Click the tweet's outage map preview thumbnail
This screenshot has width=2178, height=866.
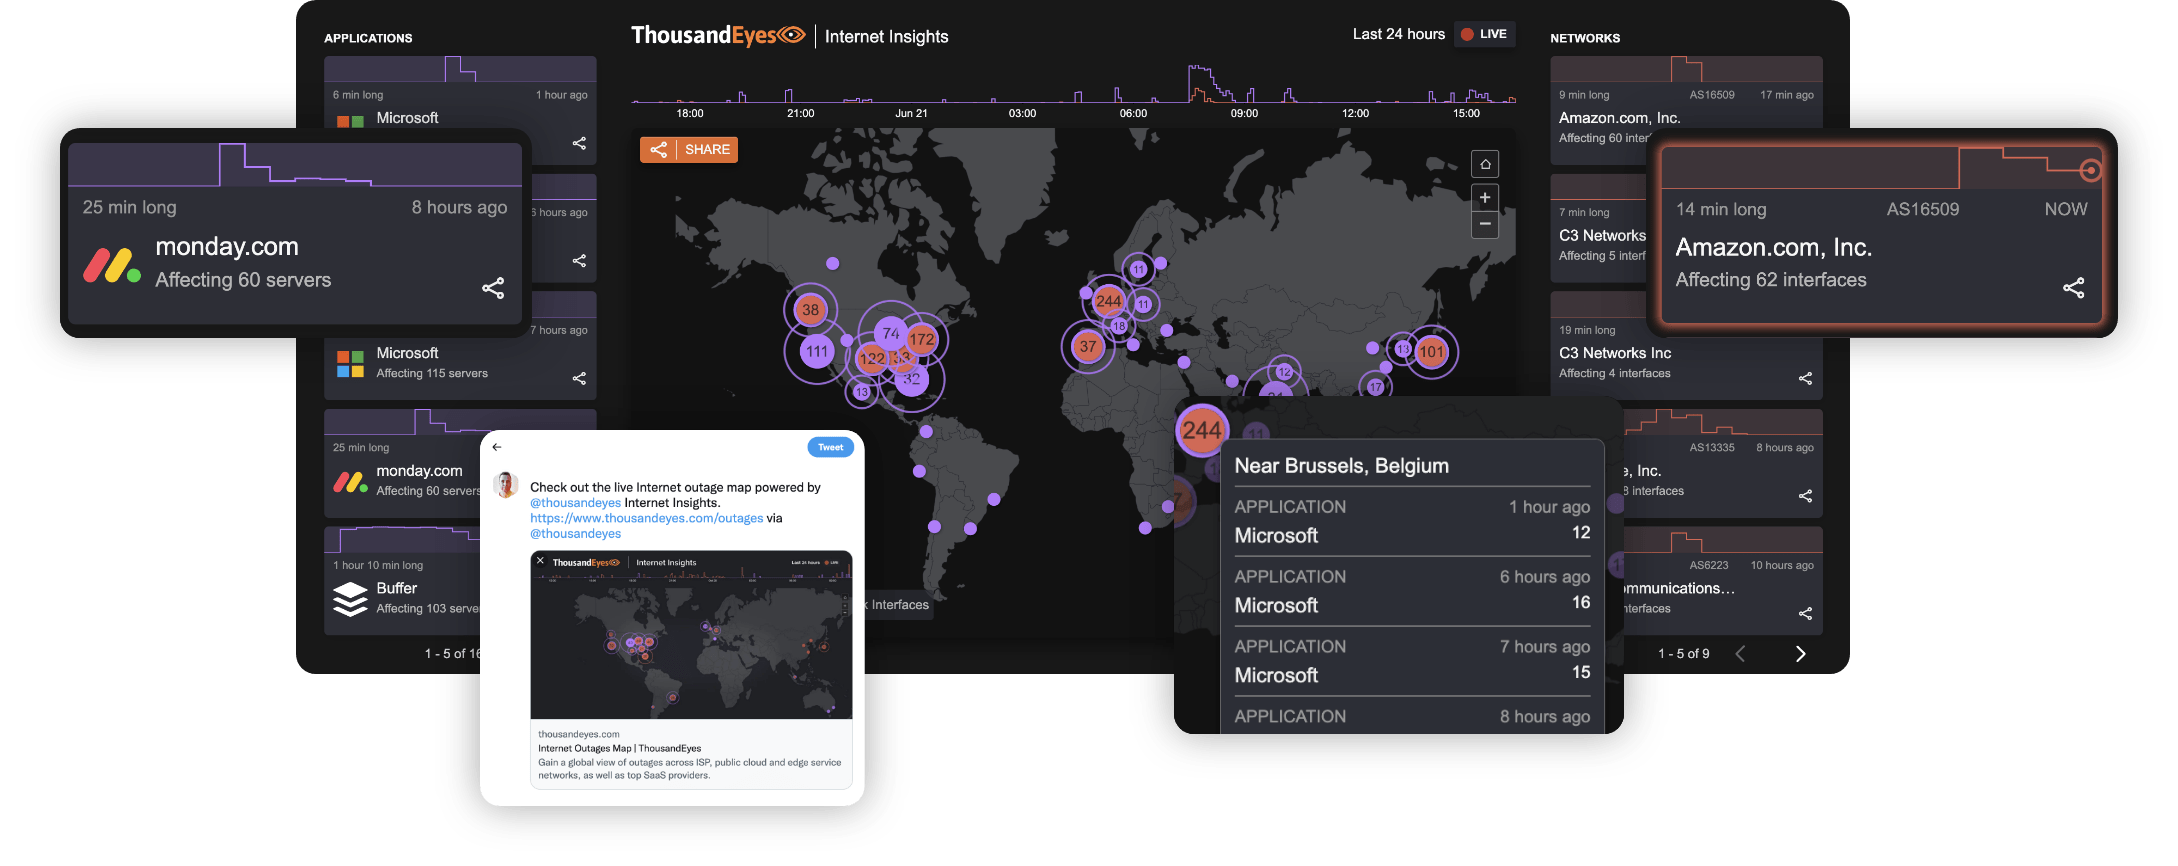691,635
